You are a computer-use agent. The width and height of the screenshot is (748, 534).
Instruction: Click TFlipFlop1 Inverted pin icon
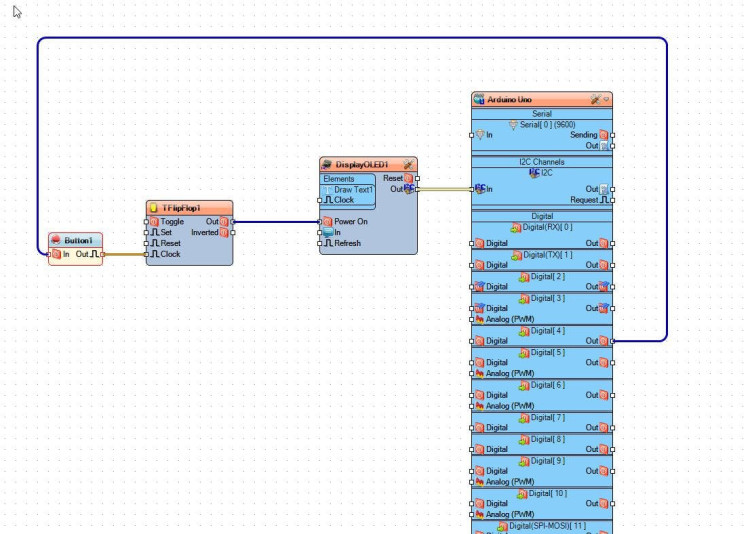pyautogui.click(x=224, y=232)
